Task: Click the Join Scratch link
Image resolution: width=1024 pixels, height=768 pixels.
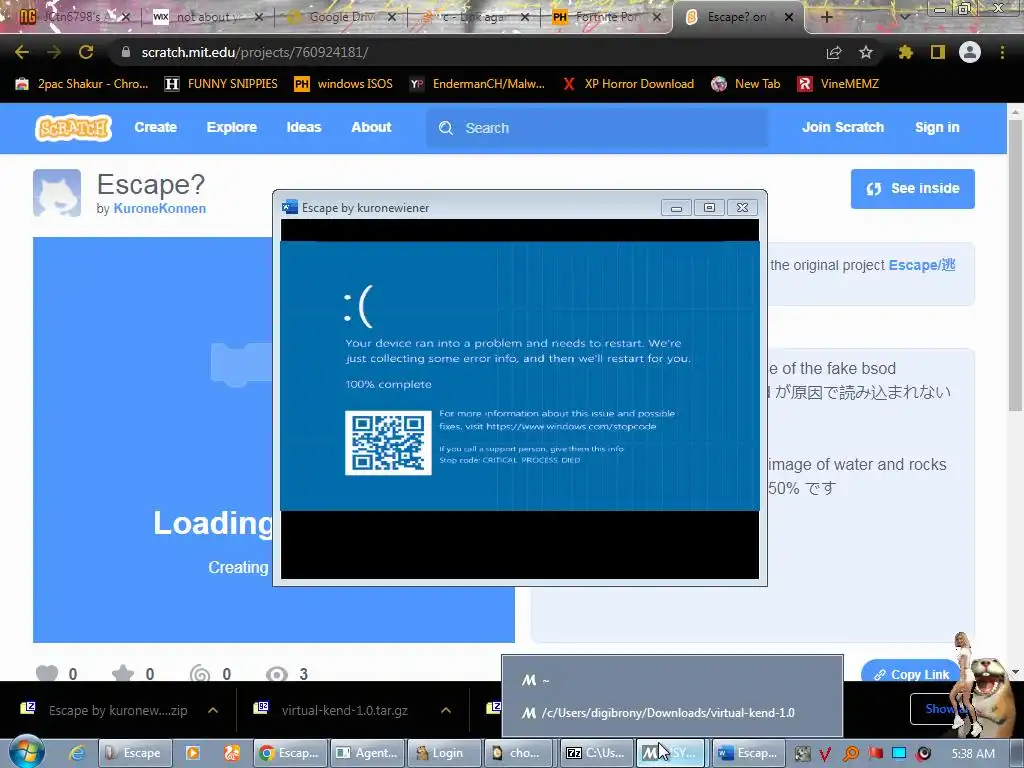Action: [x=842, y=127]
